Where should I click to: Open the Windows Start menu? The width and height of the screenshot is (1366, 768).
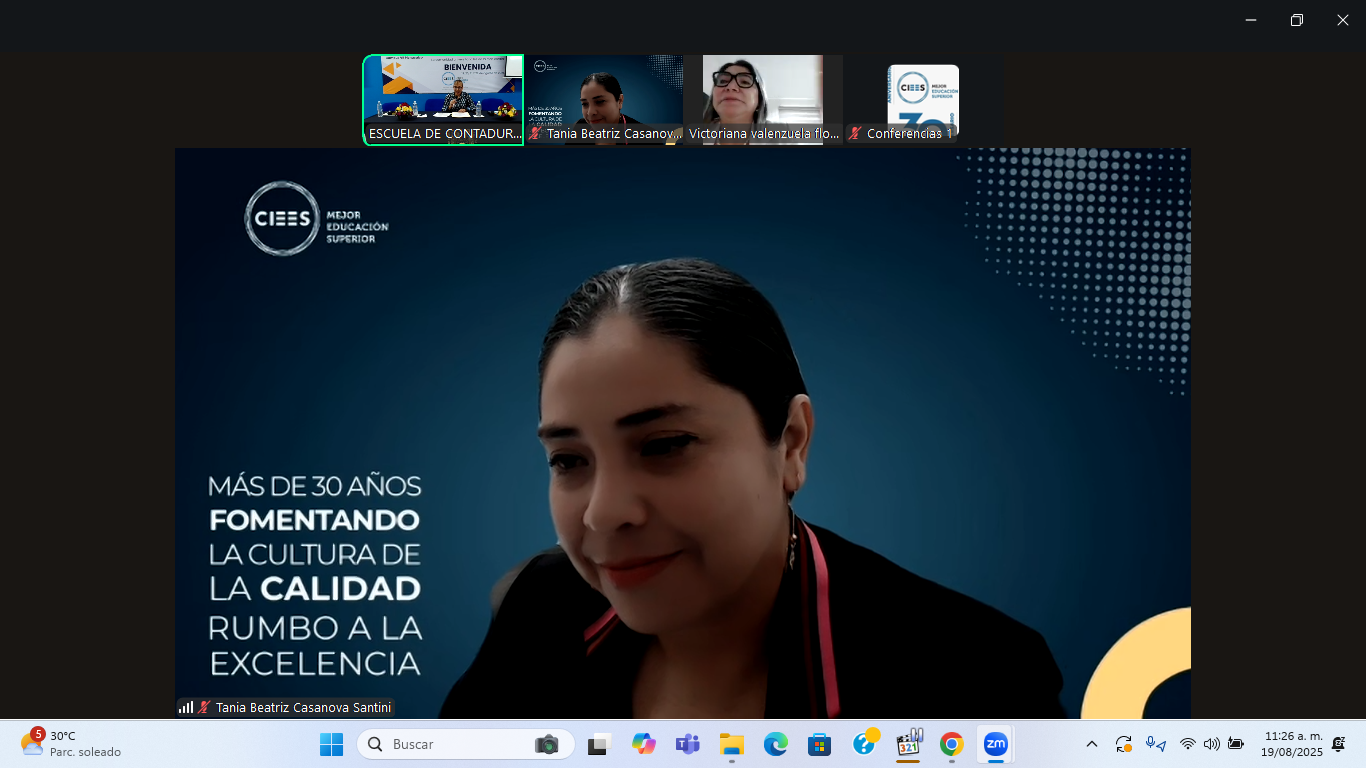[x=331, y=744]
